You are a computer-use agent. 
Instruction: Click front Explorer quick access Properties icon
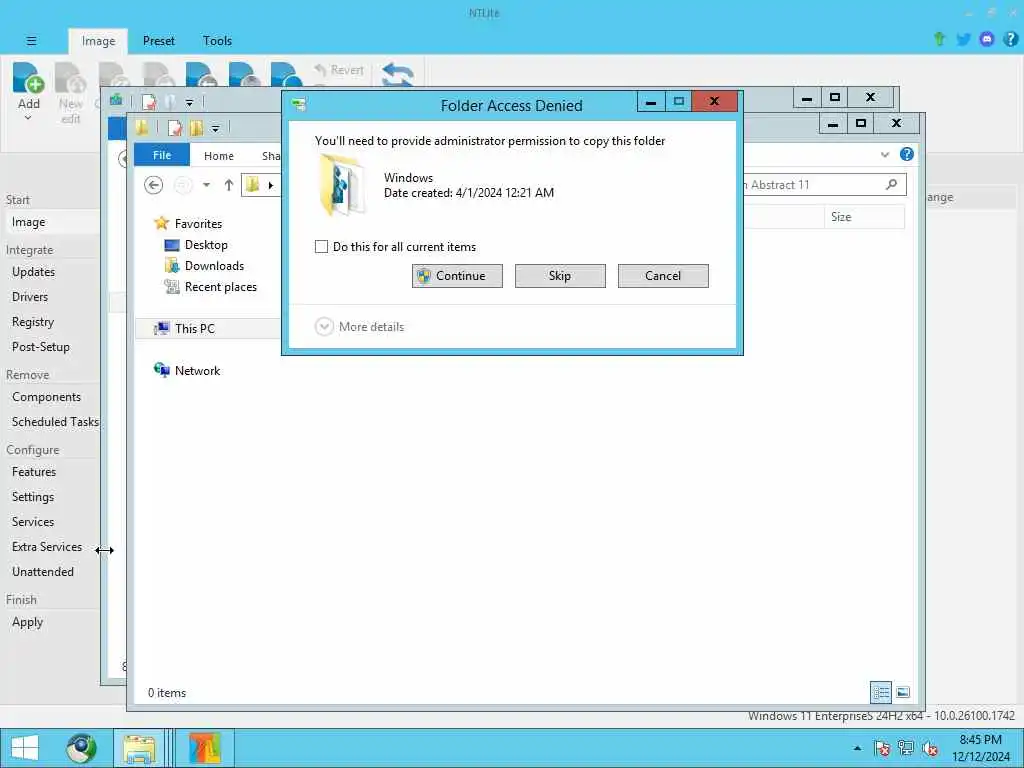coord(174,128)
